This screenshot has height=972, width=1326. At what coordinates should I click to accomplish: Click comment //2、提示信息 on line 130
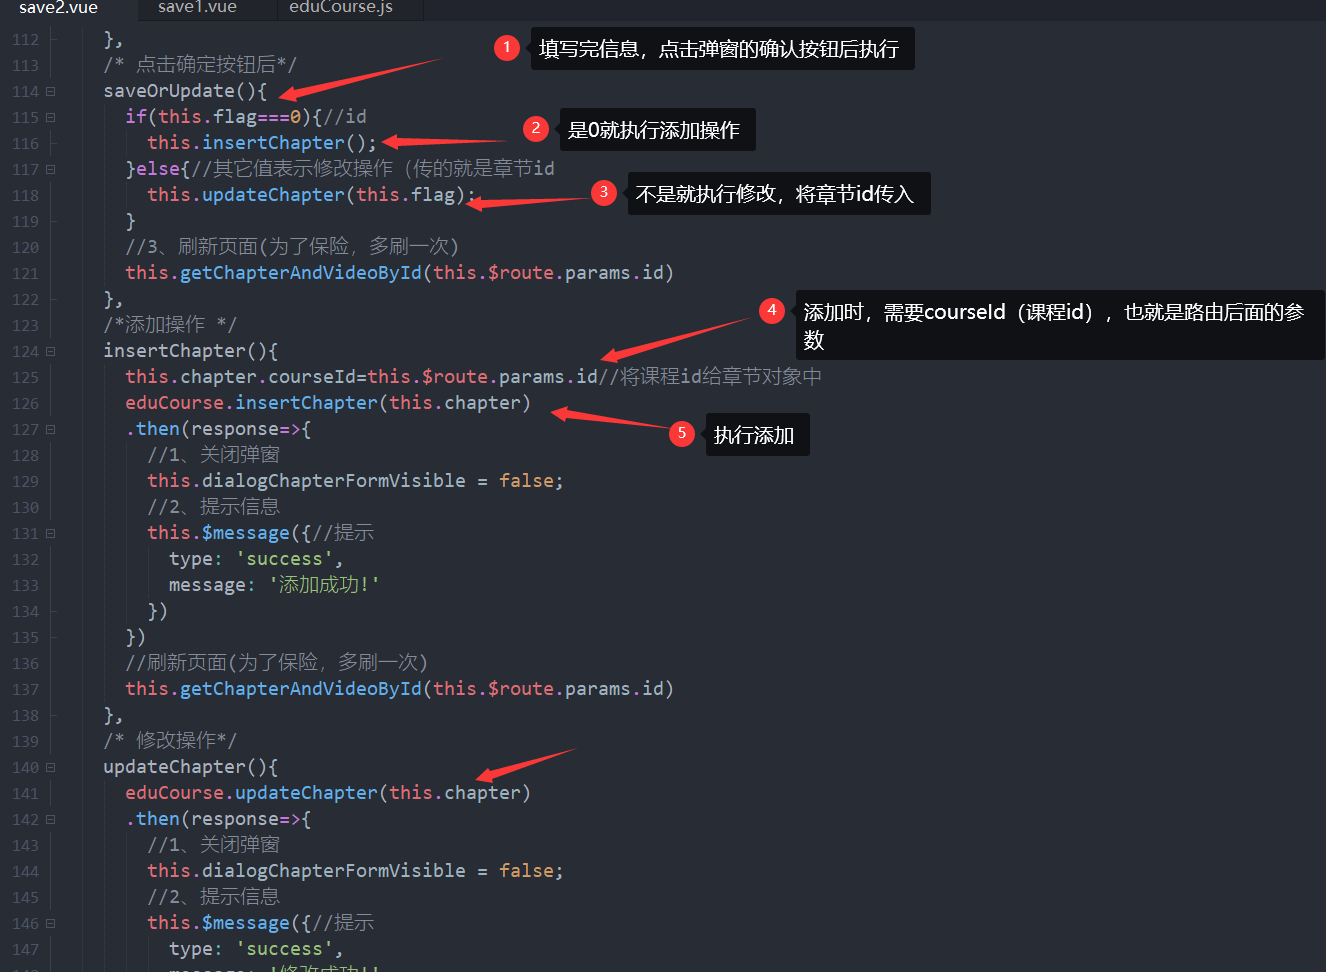click(x=213, y=507)
